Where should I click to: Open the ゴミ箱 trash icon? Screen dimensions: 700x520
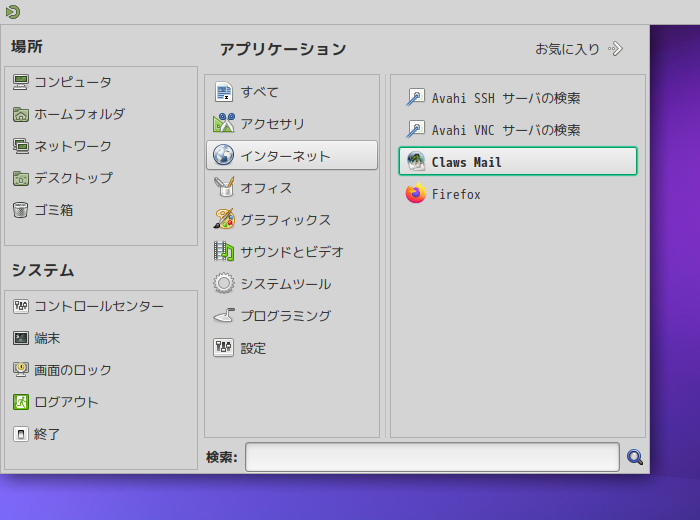[21, 210]
